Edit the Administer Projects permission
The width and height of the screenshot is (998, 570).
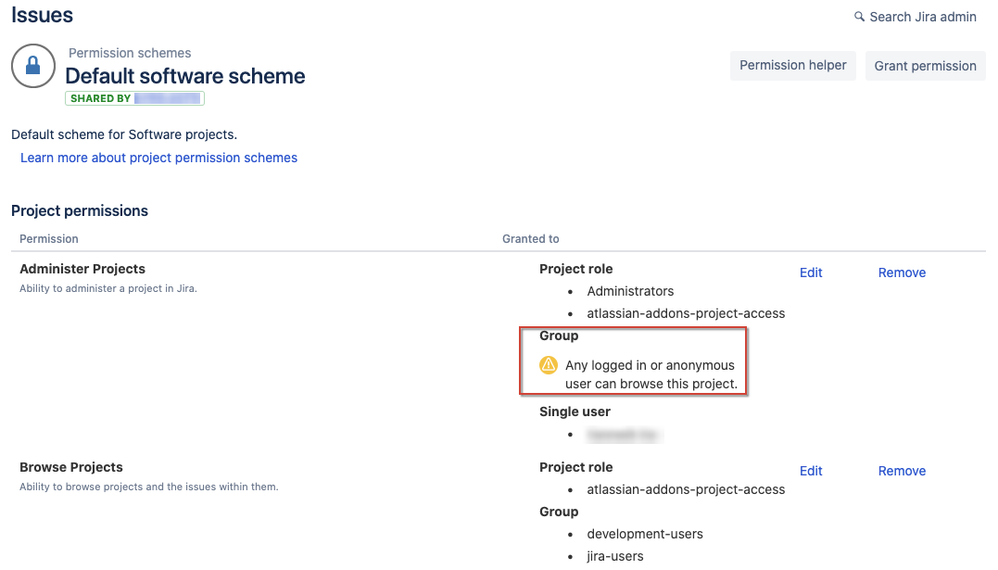(811, 272)
